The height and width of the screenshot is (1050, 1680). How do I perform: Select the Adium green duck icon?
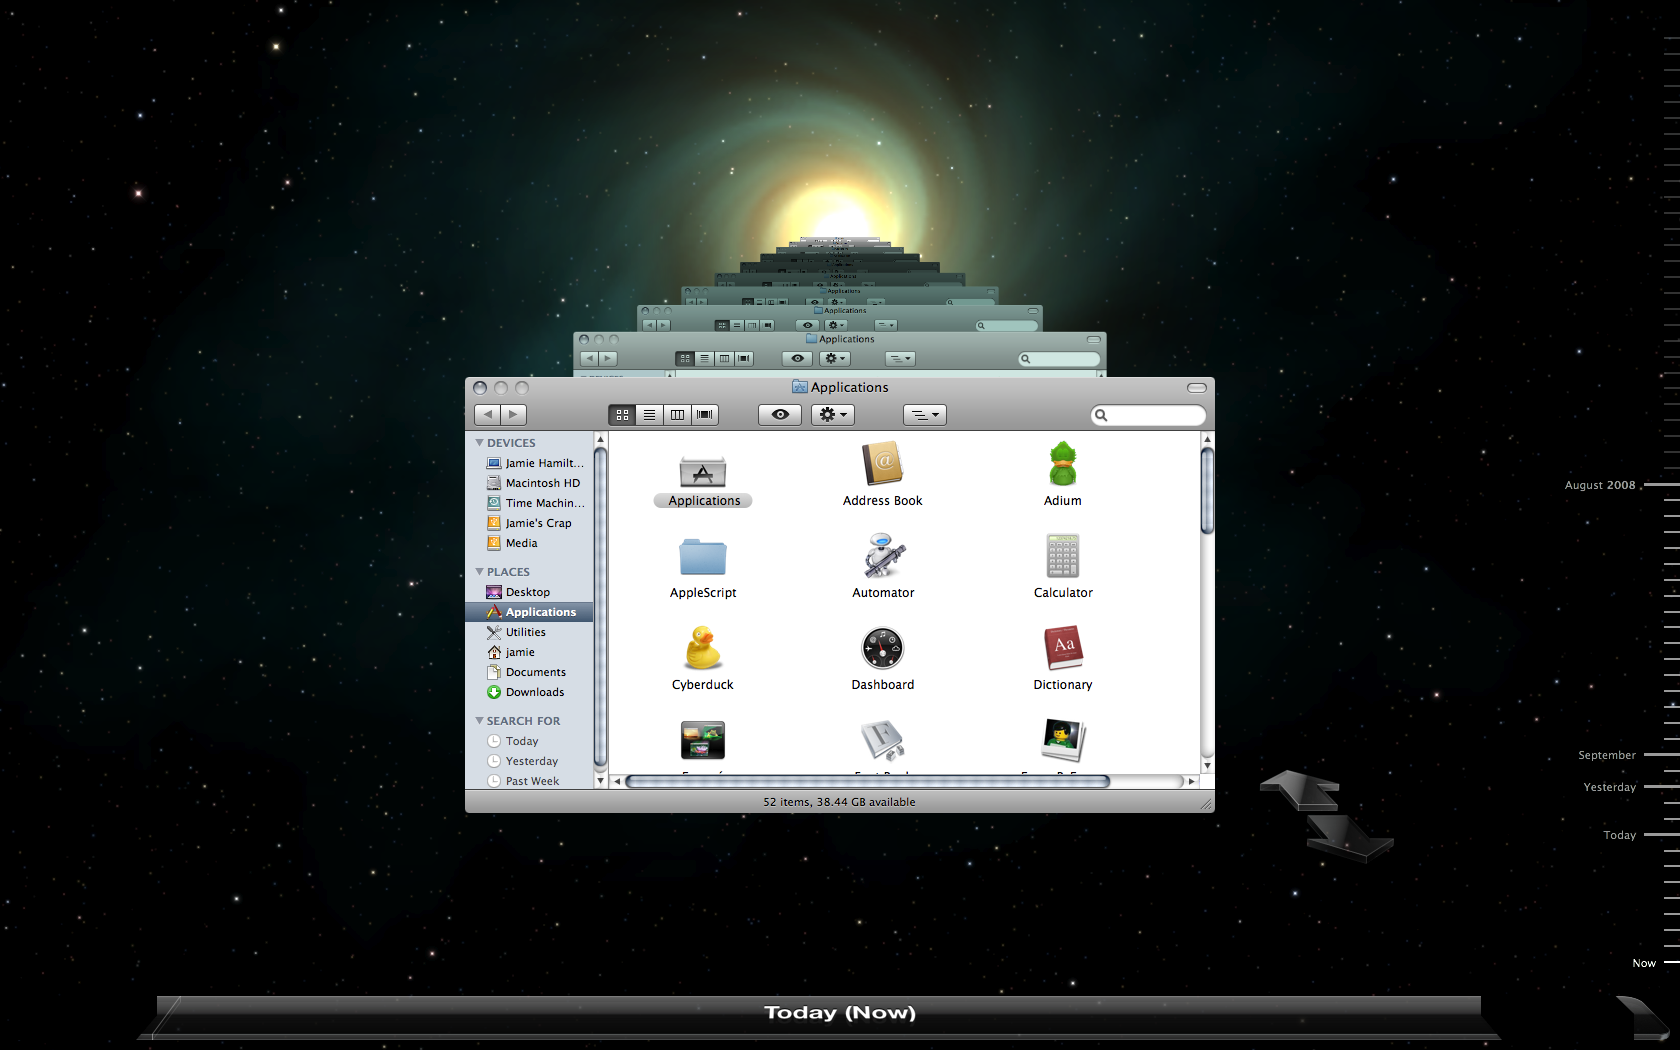[x=1063, y=465]
